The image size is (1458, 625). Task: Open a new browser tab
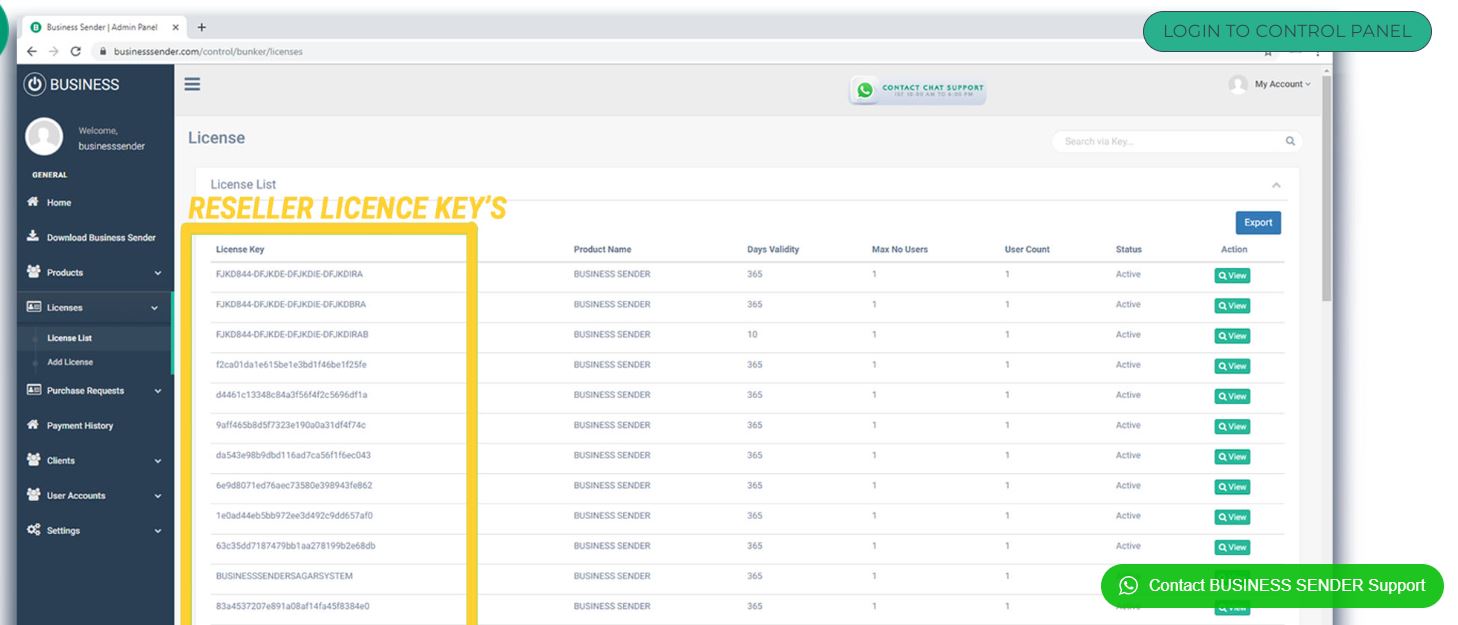202,27
